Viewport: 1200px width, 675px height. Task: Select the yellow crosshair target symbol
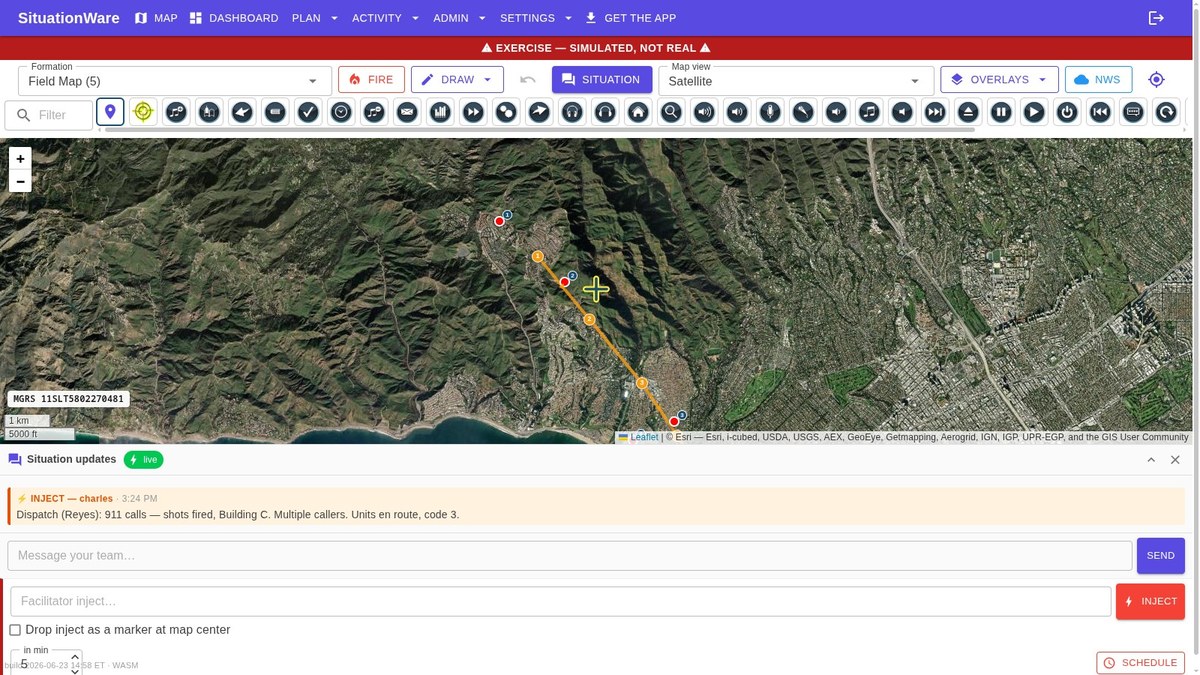[143, 112]
